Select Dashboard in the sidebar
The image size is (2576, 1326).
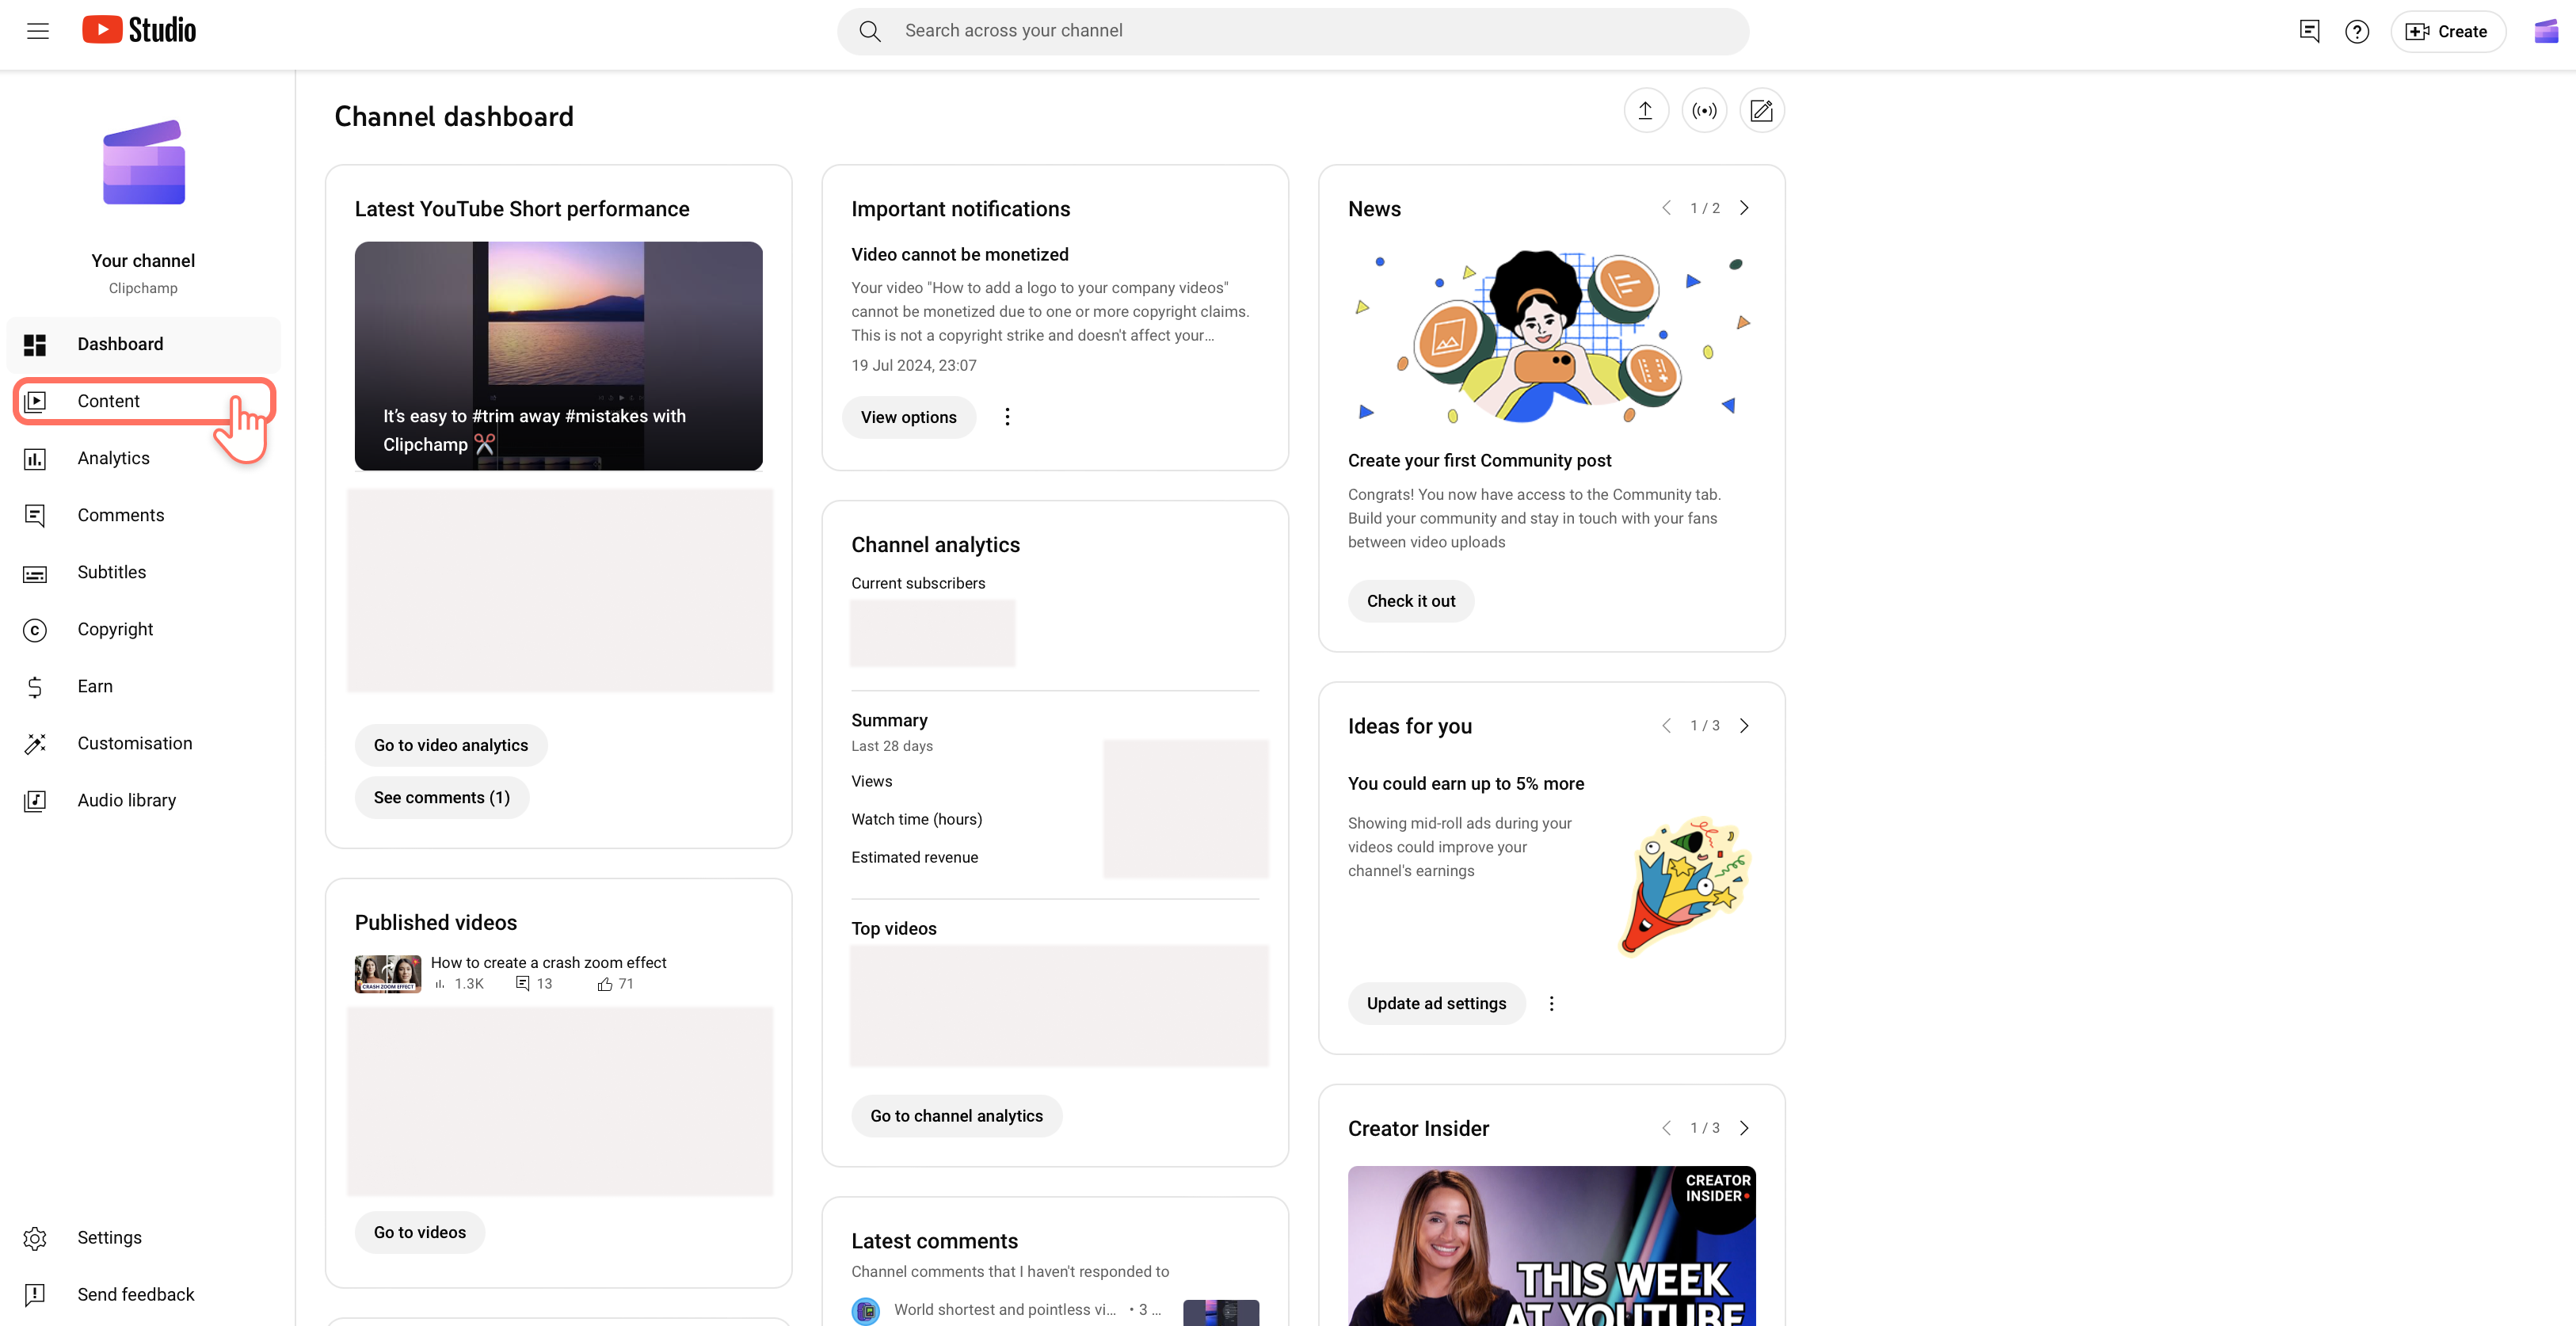point(144,344)
